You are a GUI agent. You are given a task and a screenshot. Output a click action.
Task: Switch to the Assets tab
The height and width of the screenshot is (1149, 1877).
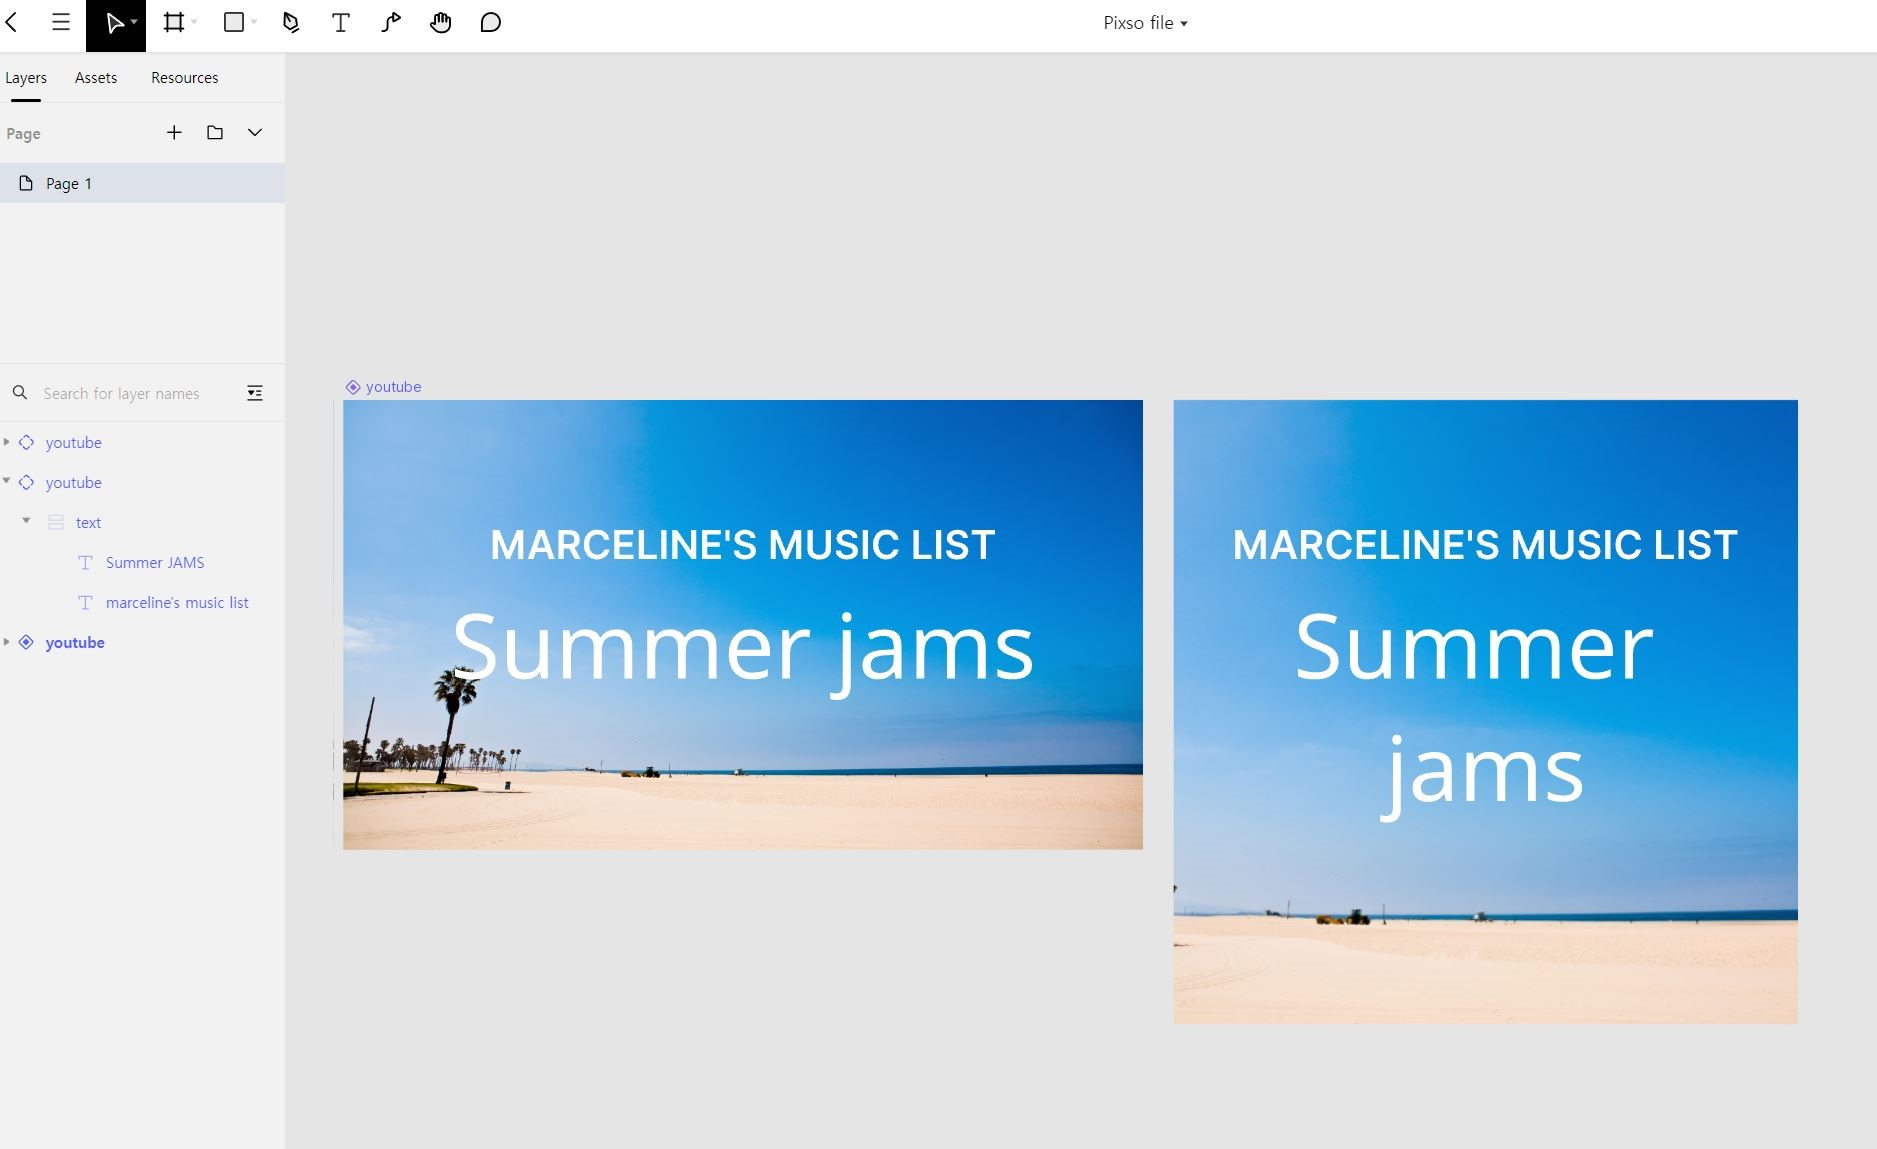click(x=96, y=78)
